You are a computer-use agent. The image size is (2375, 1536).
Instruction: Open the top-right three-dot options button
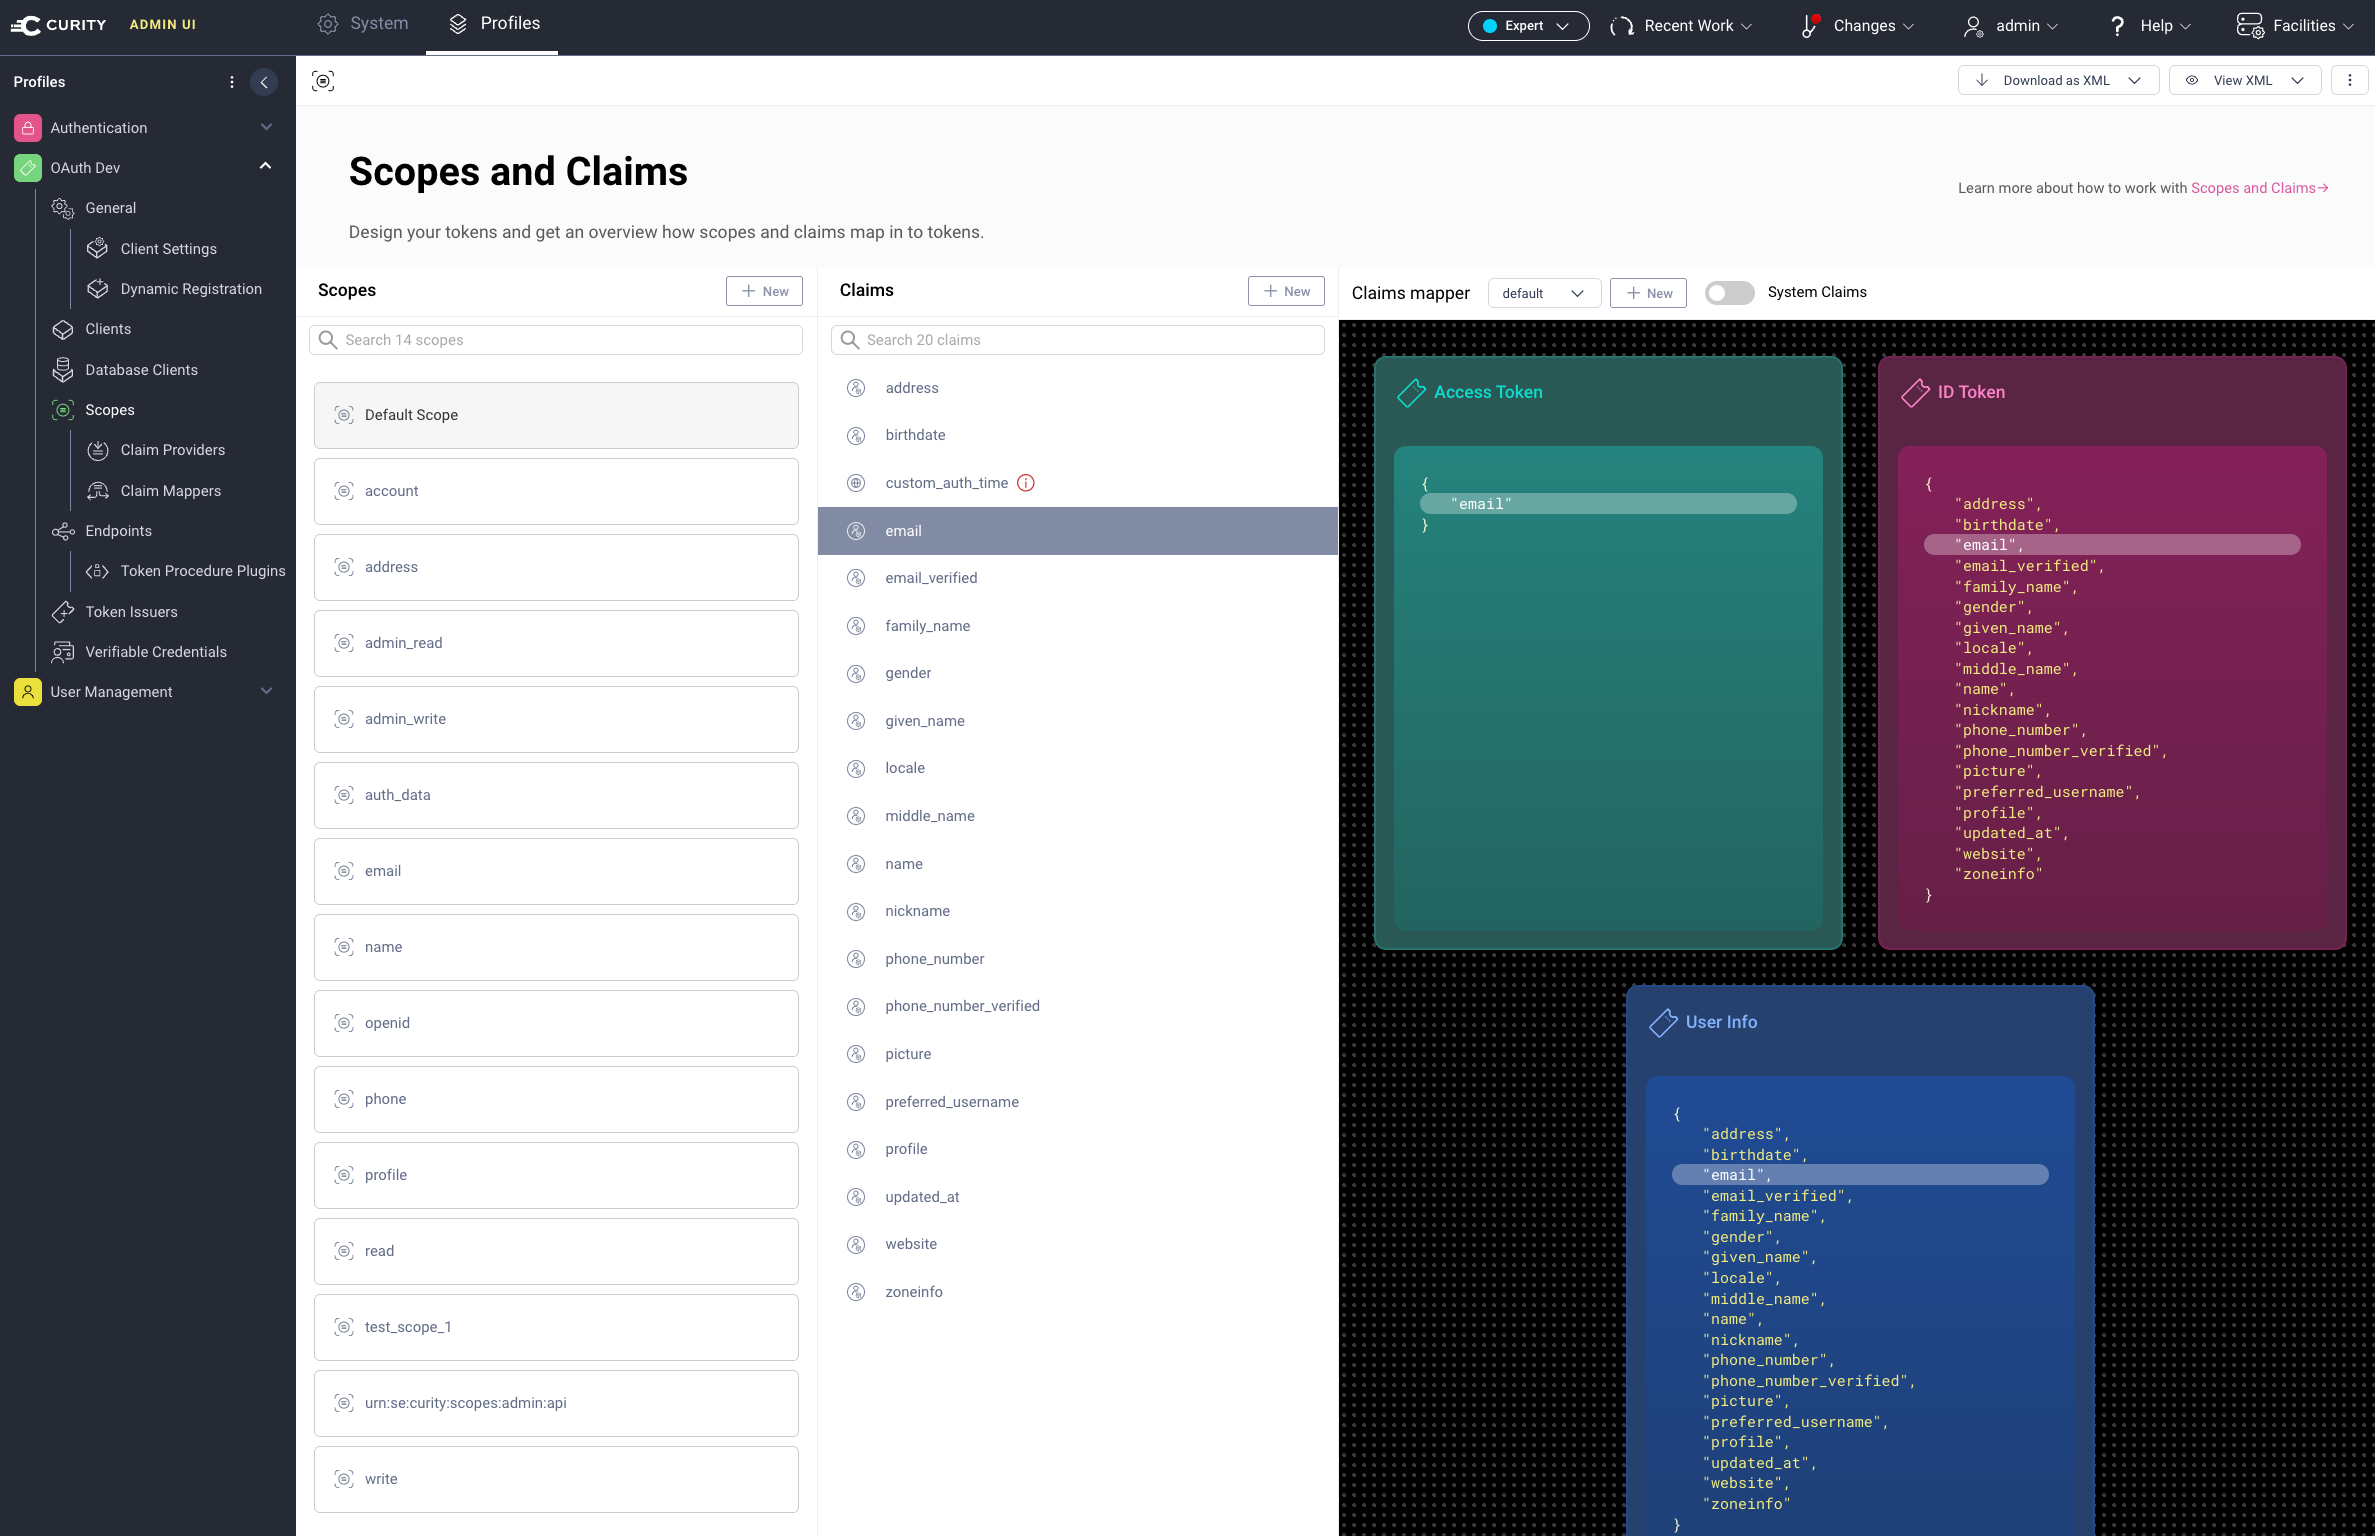(2349, 80)
